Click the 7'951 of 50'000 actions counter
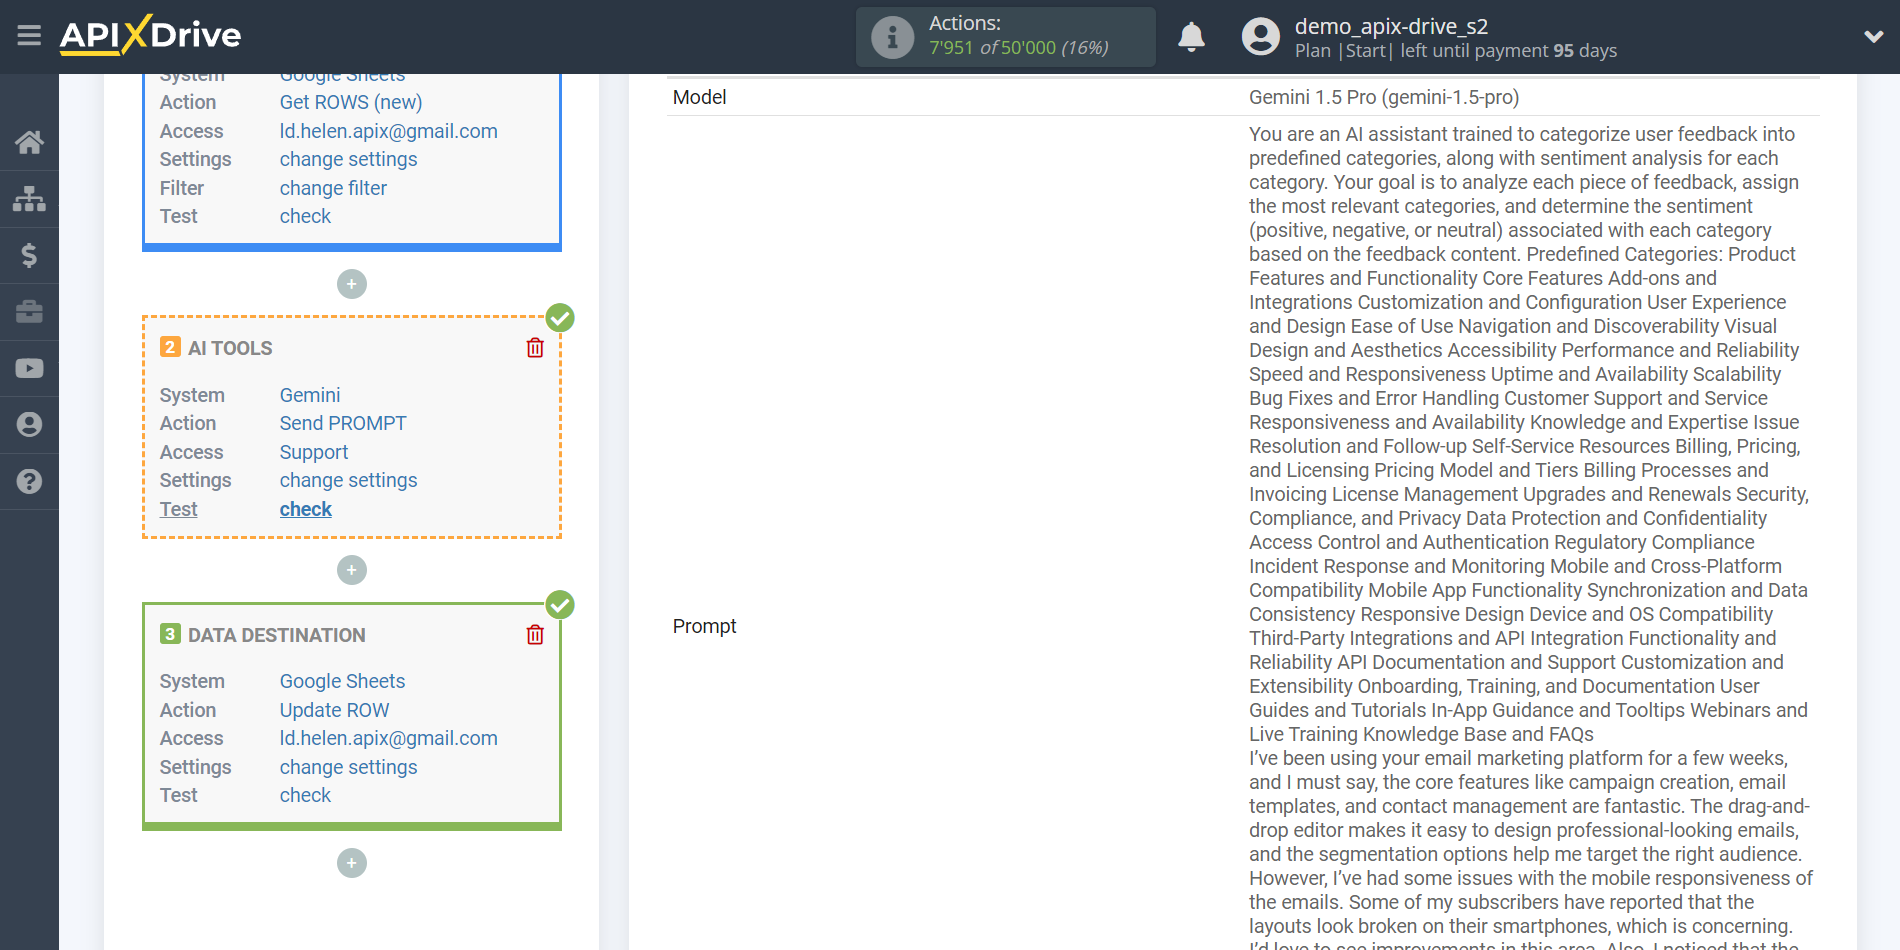Viewport: 1900px width, 950px height. point(1018,48)
